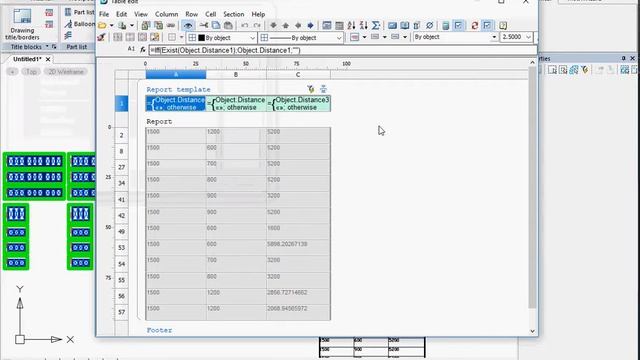The height and width of the screenshot is (360, 640).
Task: Toggle the checkbox icon right of refresh
Action: click(x=487, y=26)
